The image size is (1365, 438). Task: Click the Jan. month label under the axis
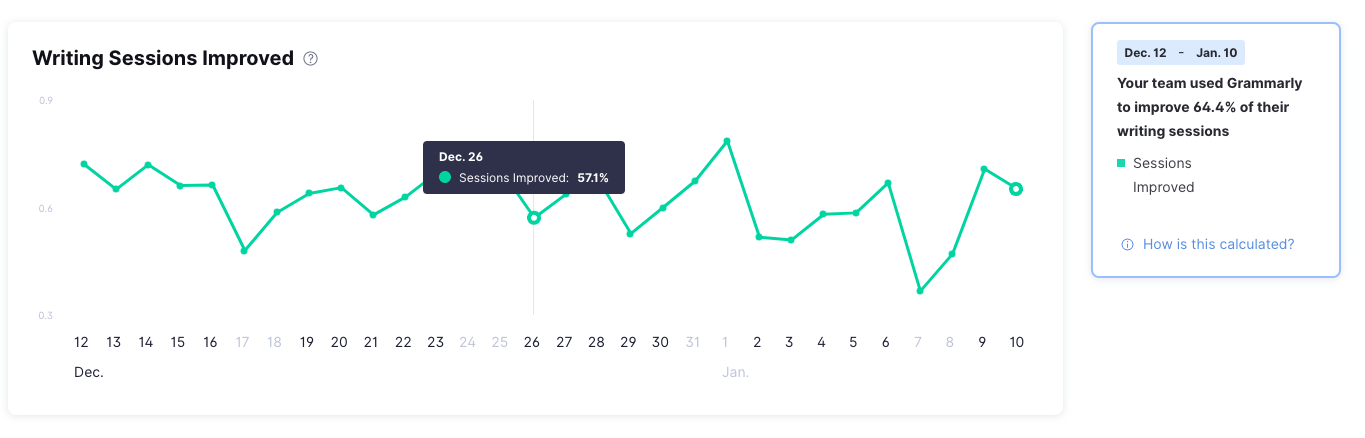735,372
